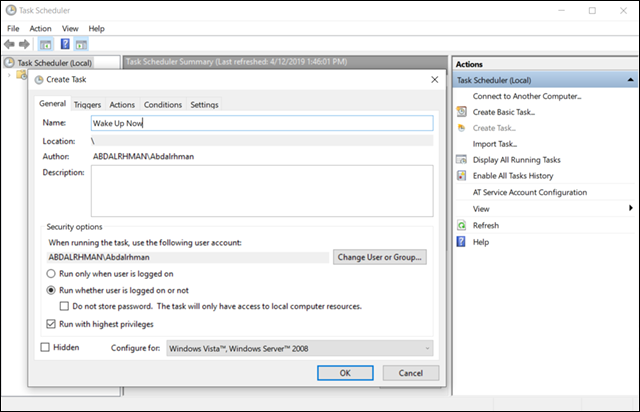This screenshot has height=412, width=640.
Task: Click the Display All Running Tasks icon
Action: tap(461, 160)
